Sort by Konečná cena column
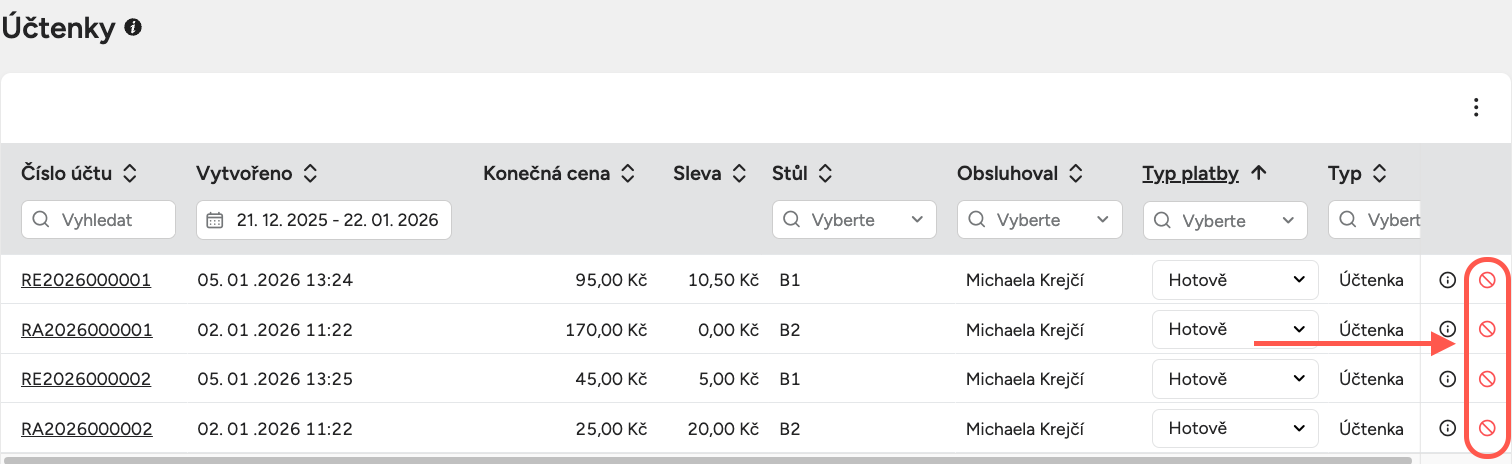Screen dimensions: 1512x464 tap(627, 174)
